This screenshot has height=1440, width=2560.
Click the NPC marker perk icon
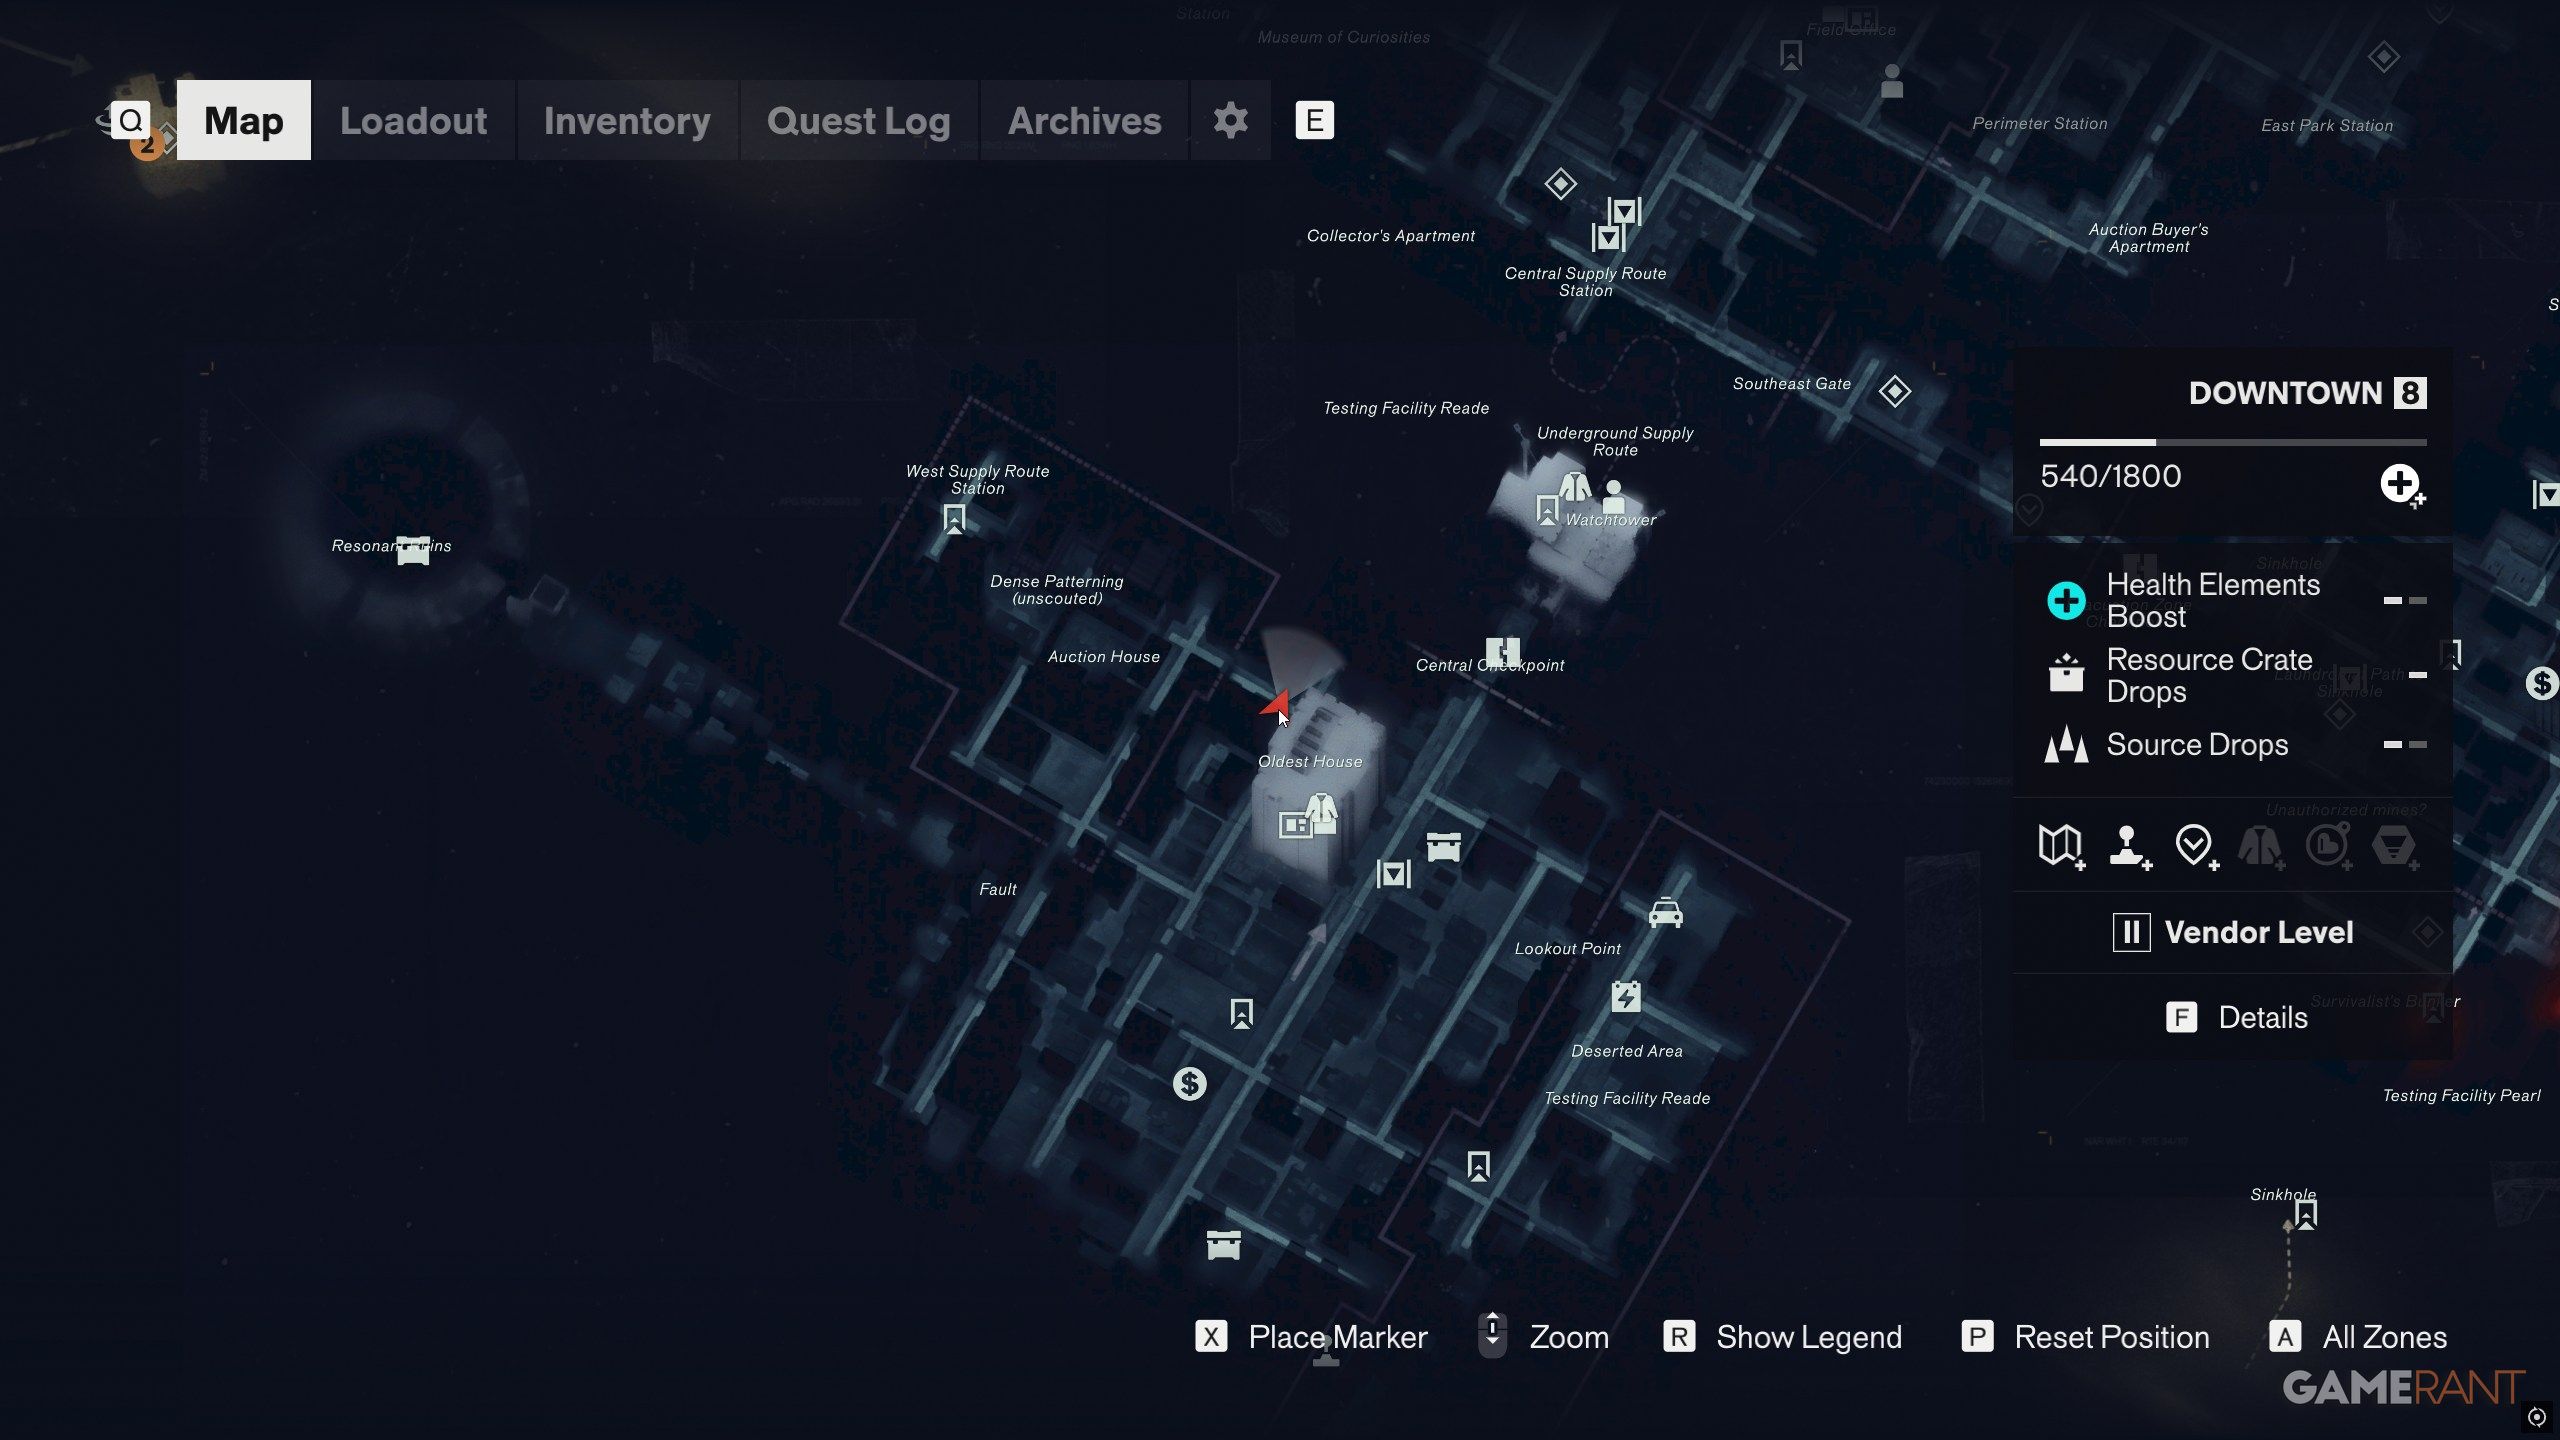tap(2128, 846)
